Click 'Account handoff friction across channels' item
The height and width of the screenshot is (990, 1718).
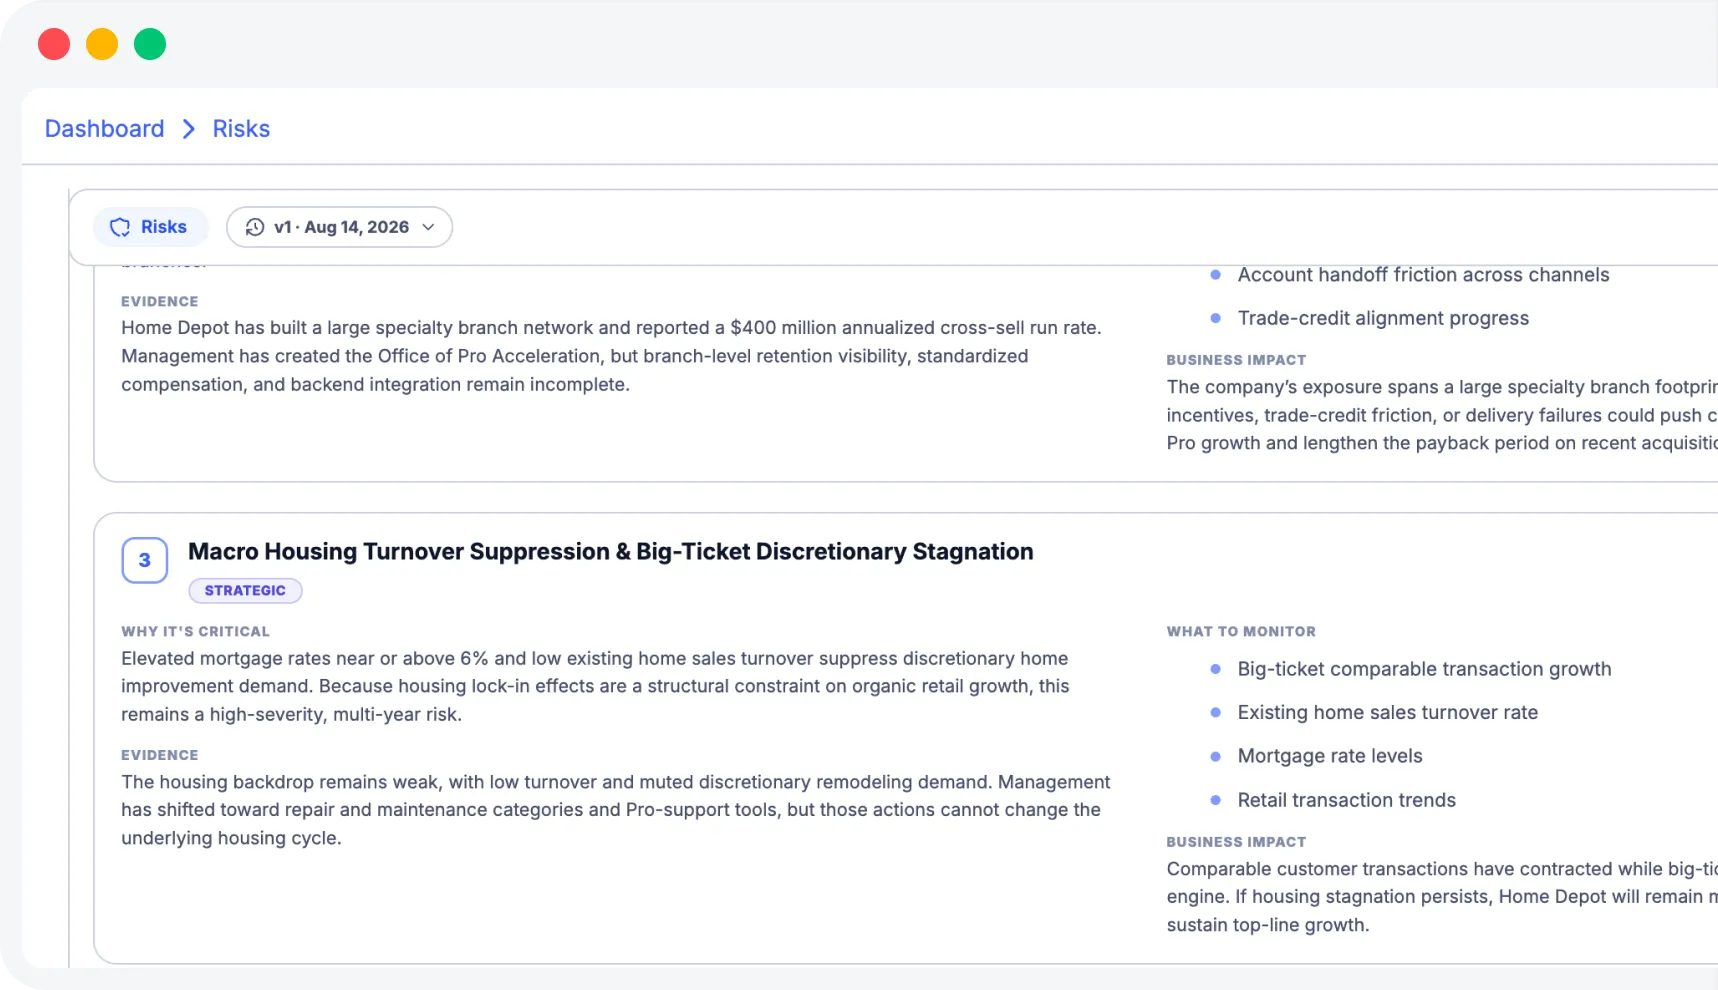pos(1423,275)
